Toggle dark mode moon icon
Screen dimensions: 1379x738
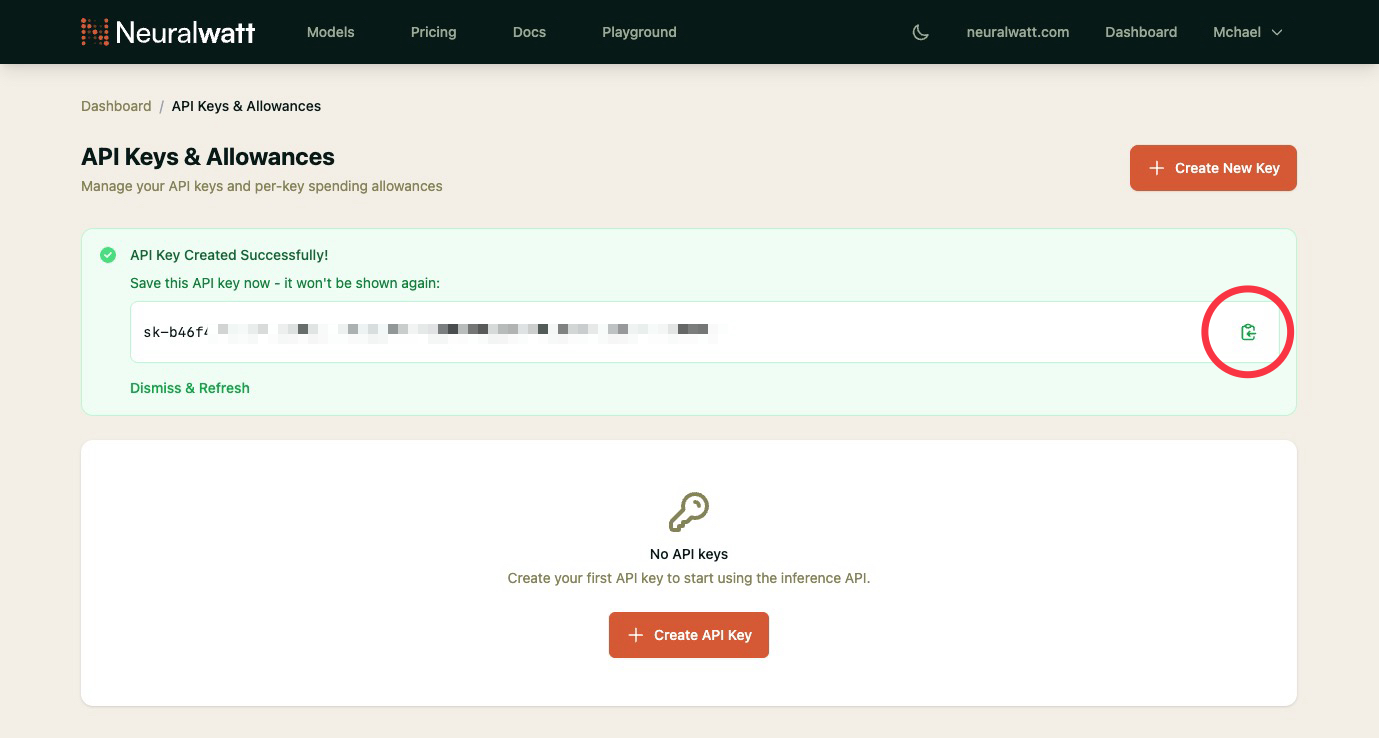pyautogui.click(x=921, y=32)
